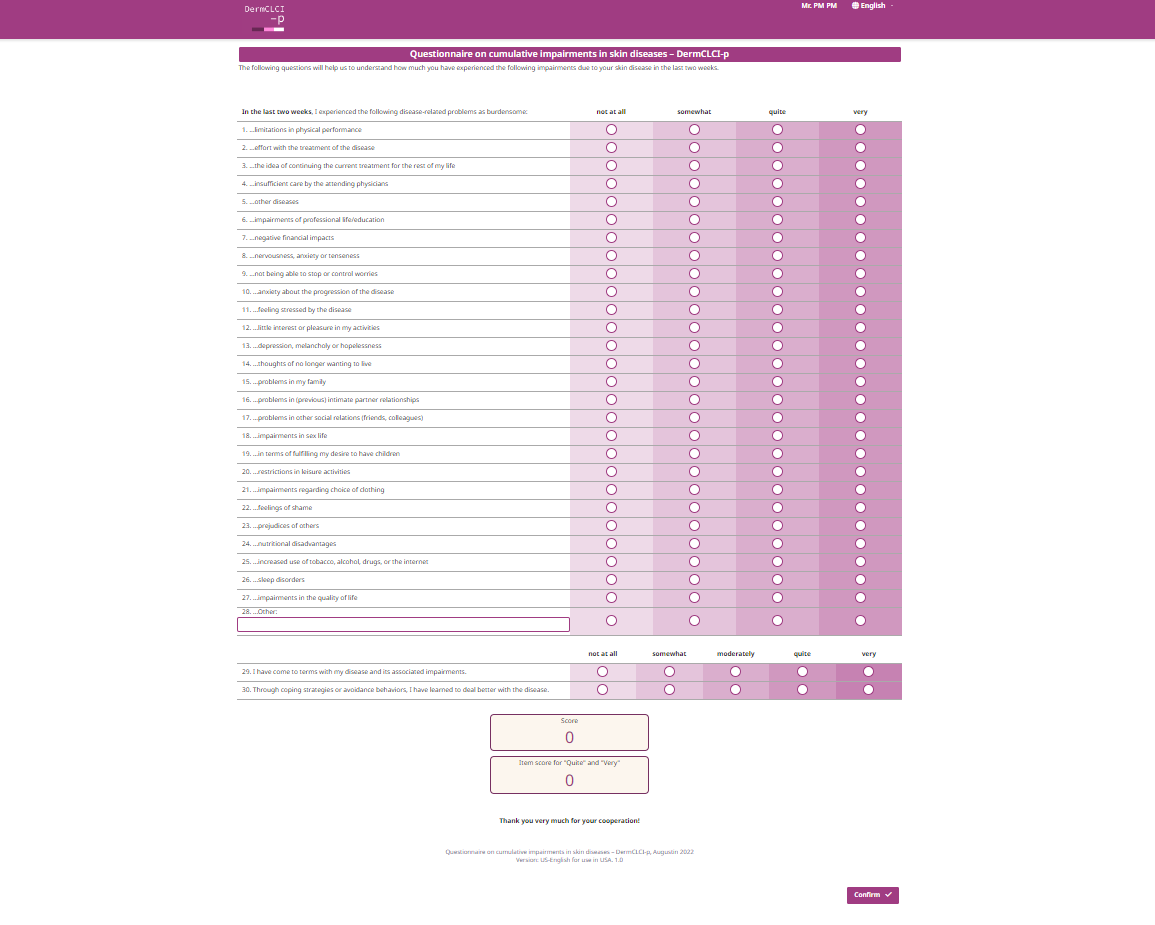The image size is (1155, 925).
Task: Click the Other text input field
Action: pyautogui.click(x=403, y=625)
